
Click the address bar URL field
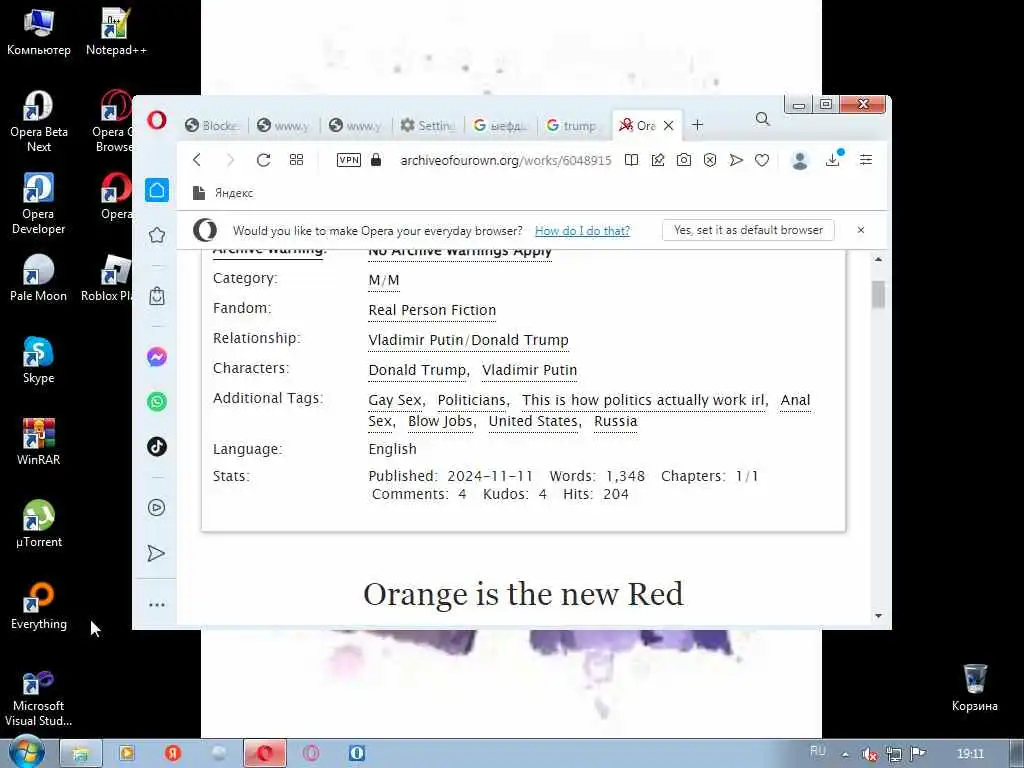(x=505, y=161)
